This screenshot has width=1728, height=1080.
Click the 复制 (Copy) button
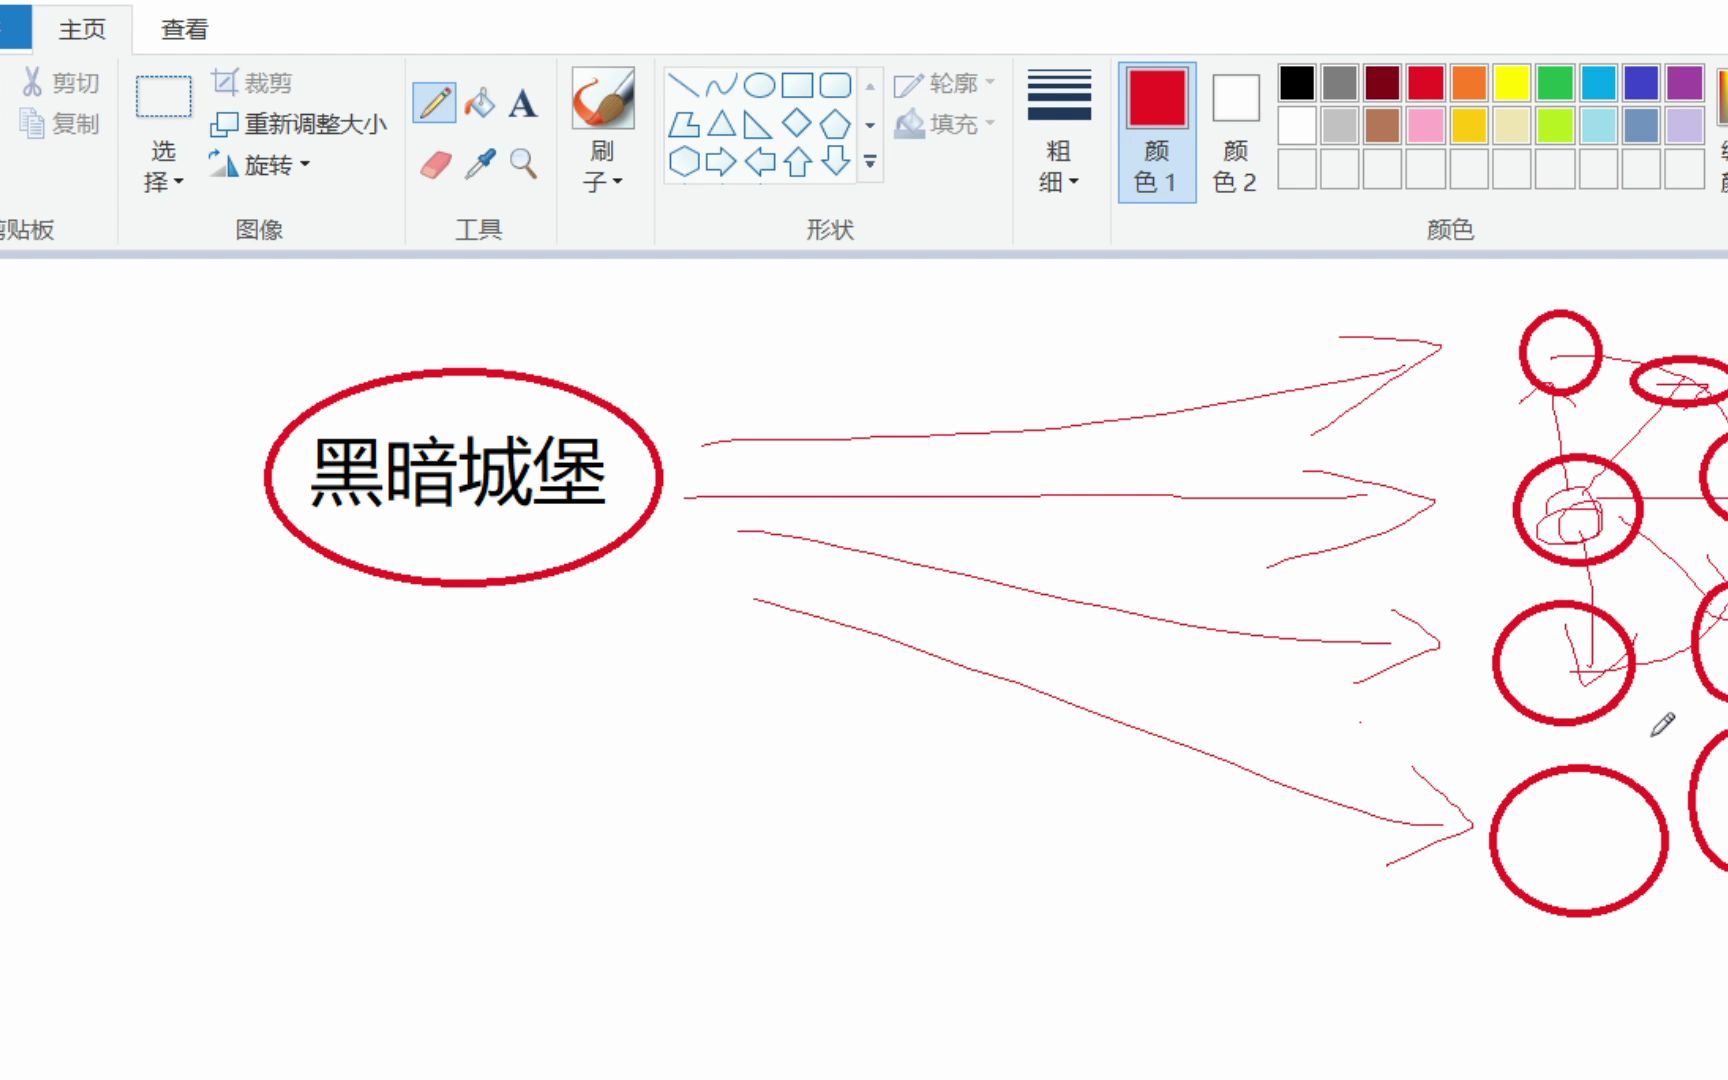[61, 123]
